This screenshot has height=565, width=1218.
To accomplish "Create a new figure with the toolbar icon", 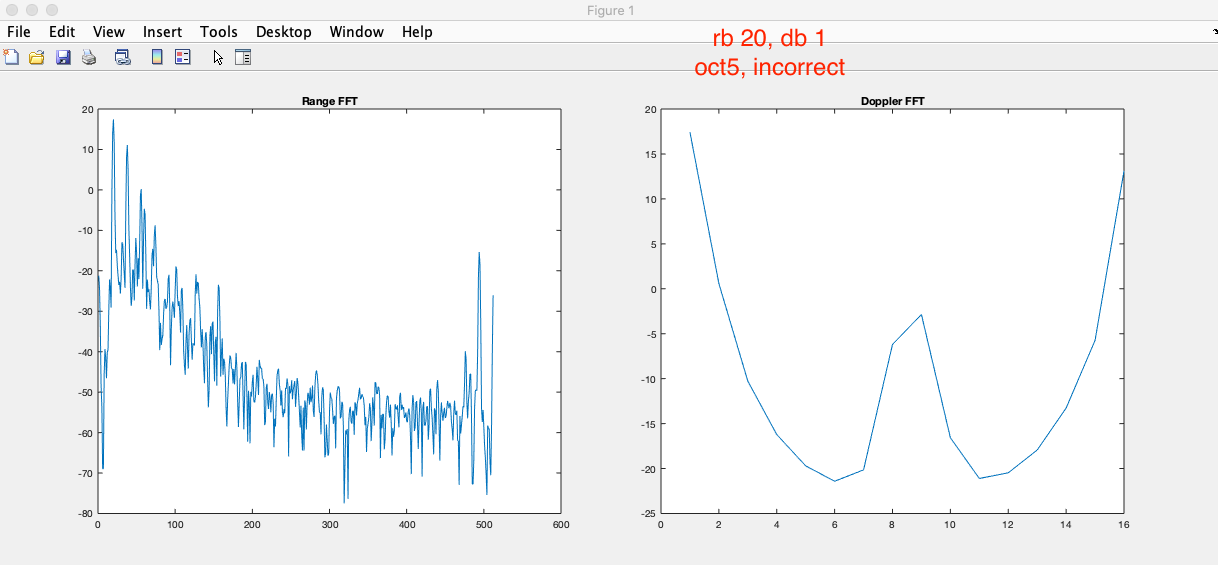I will [12, 57].
